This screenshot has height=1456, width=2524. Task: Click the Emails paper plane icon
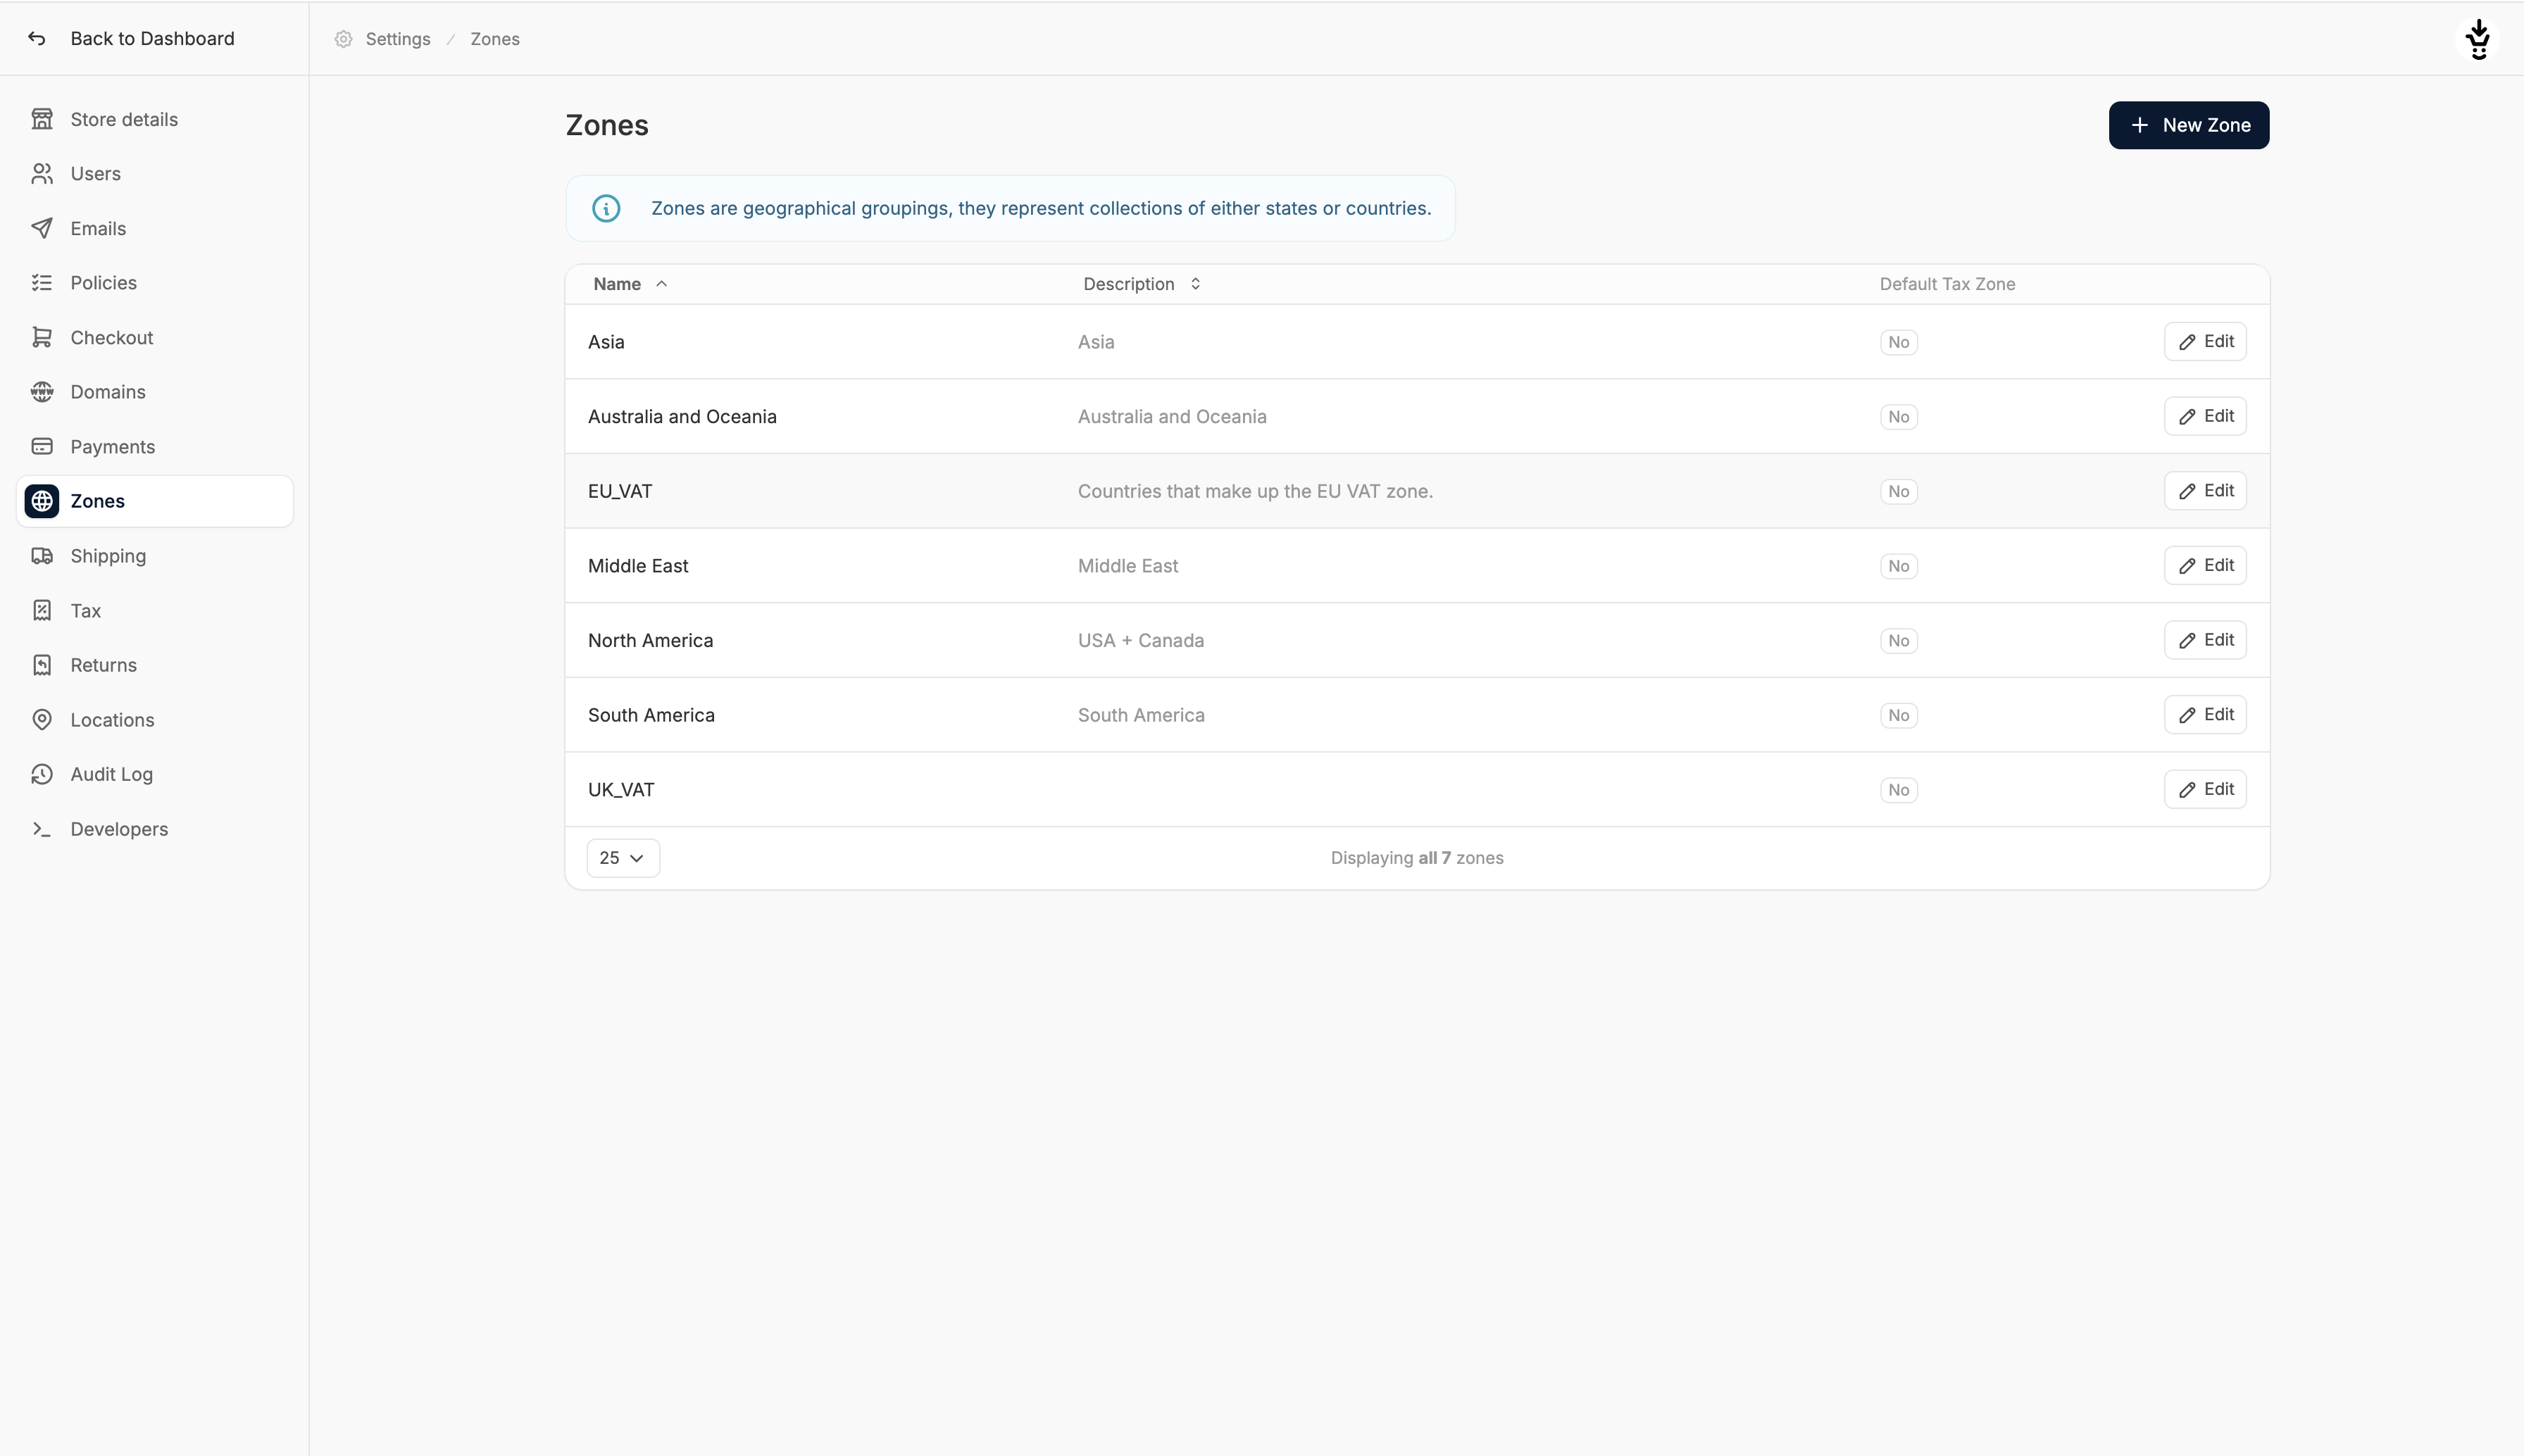[x=42, y=228]
